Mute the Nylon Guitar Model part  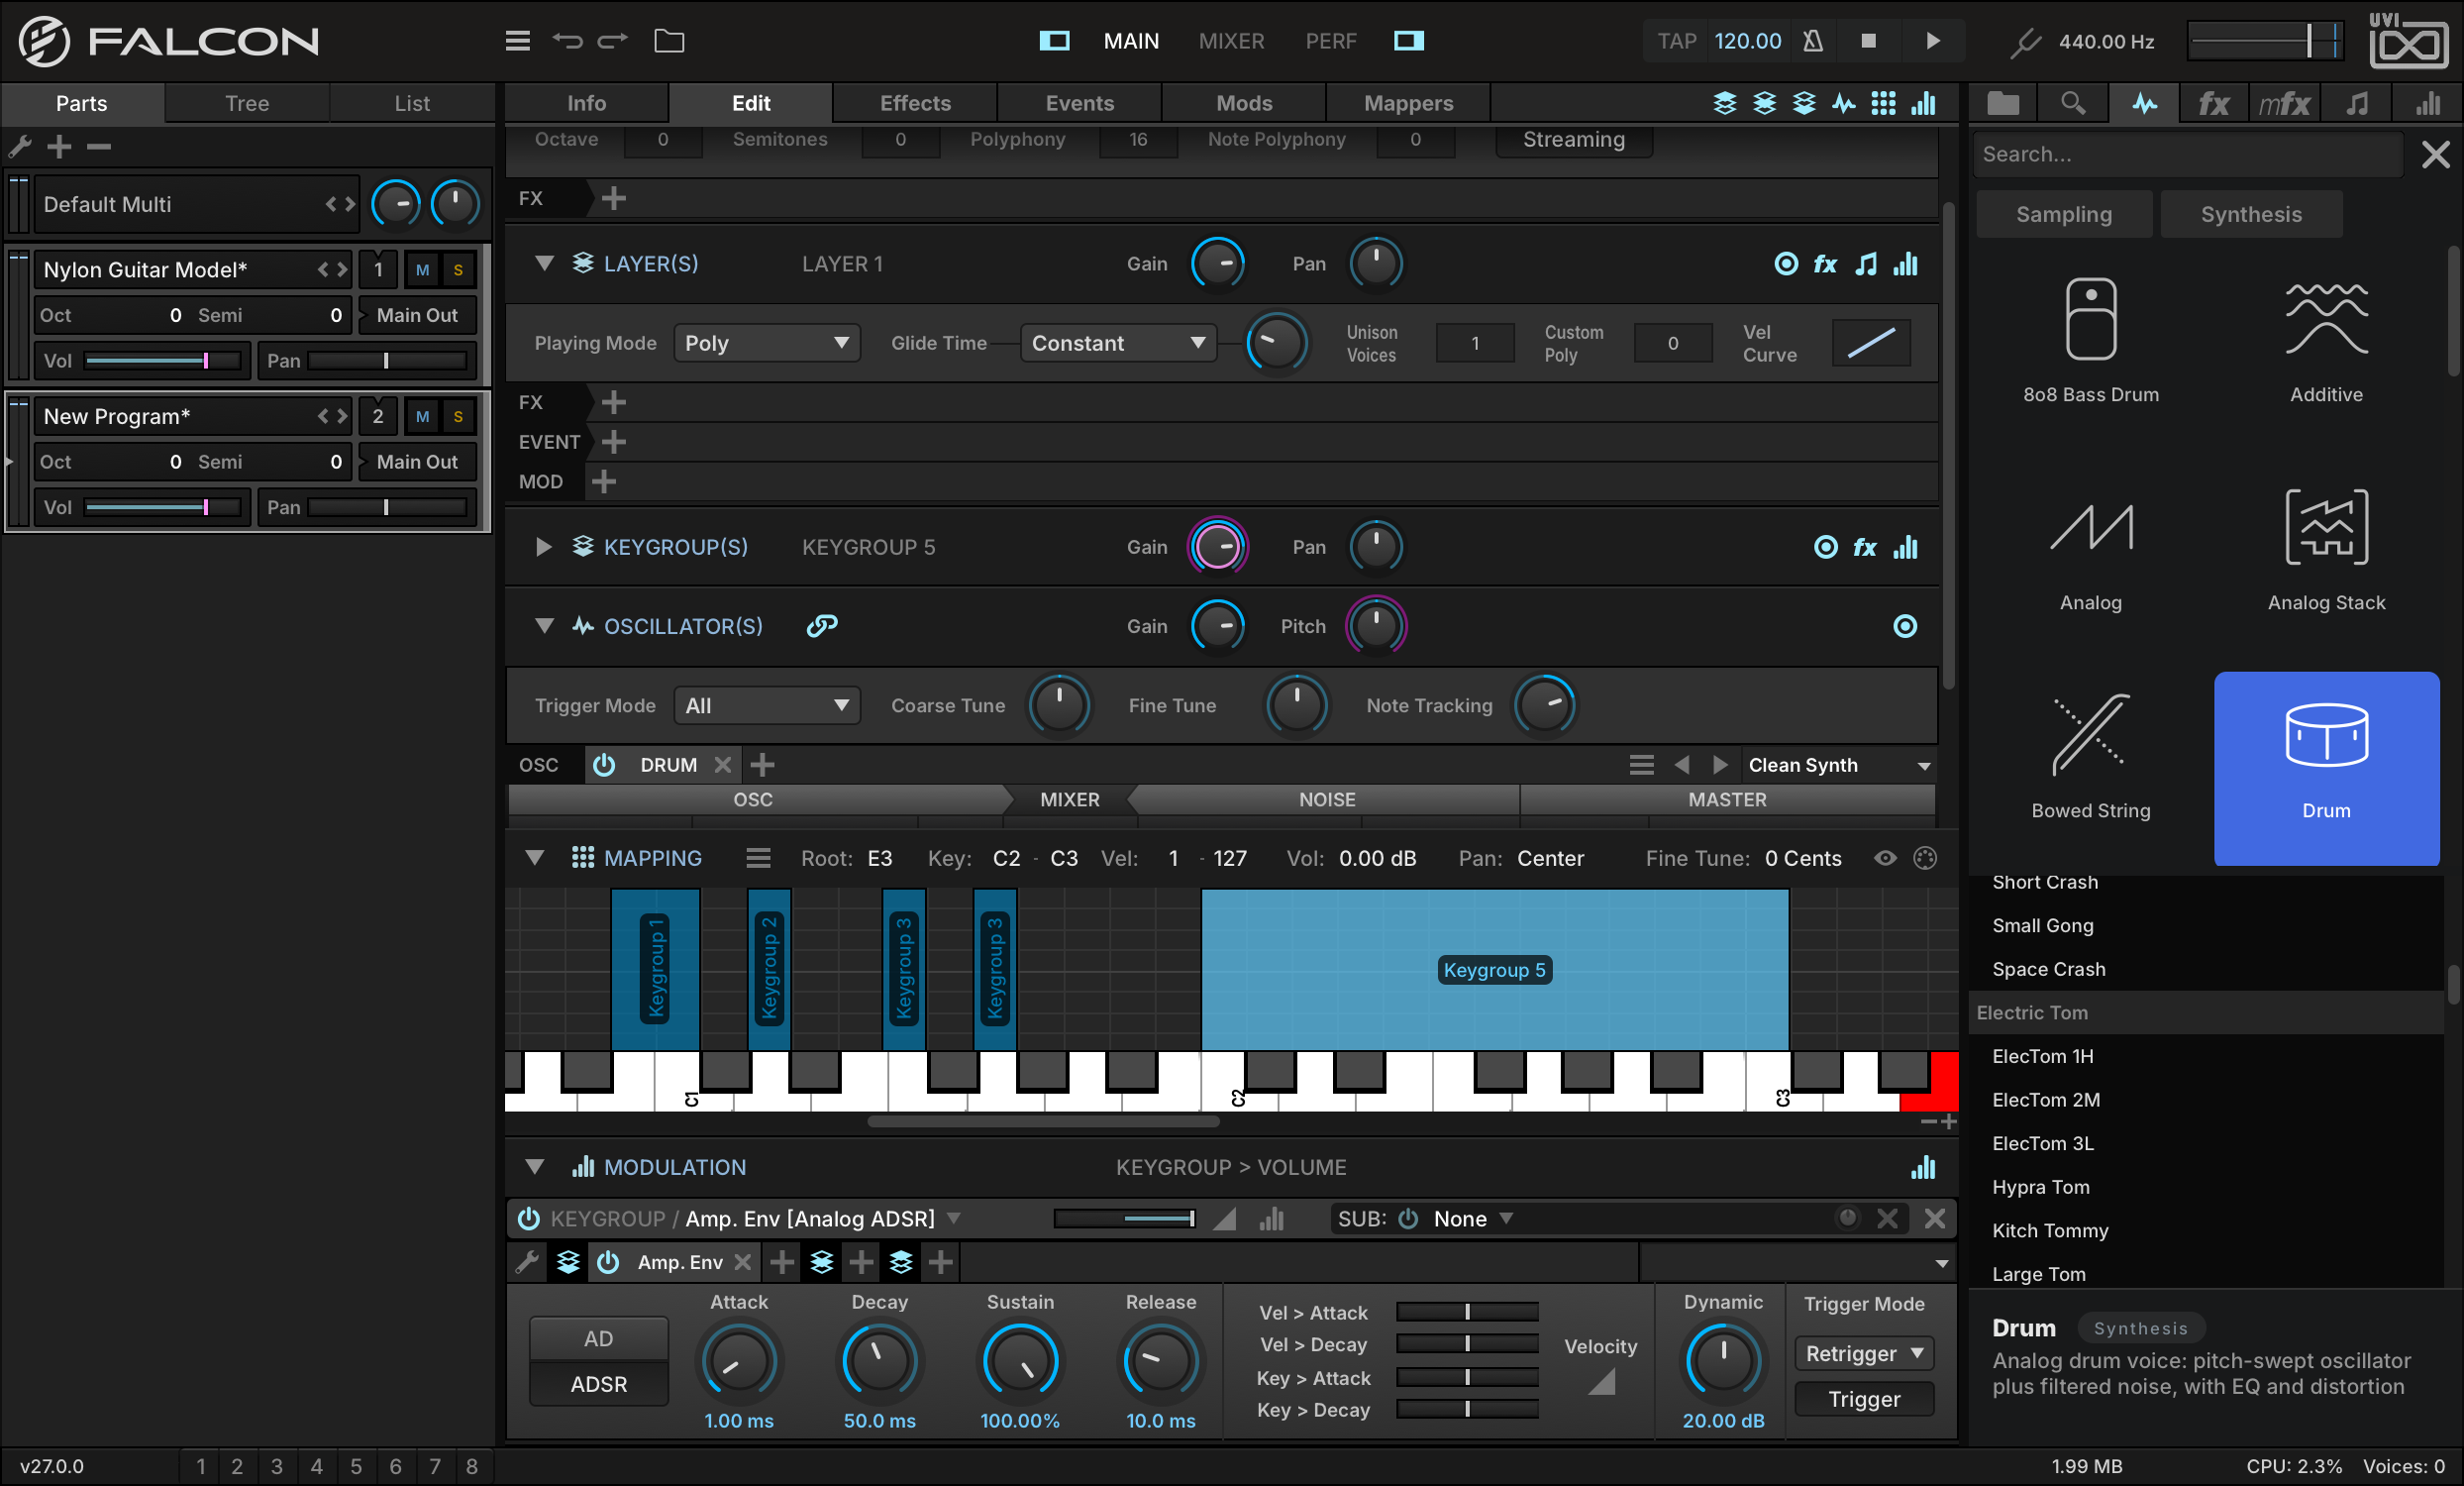pyautogui.click(x=422, y=270)
